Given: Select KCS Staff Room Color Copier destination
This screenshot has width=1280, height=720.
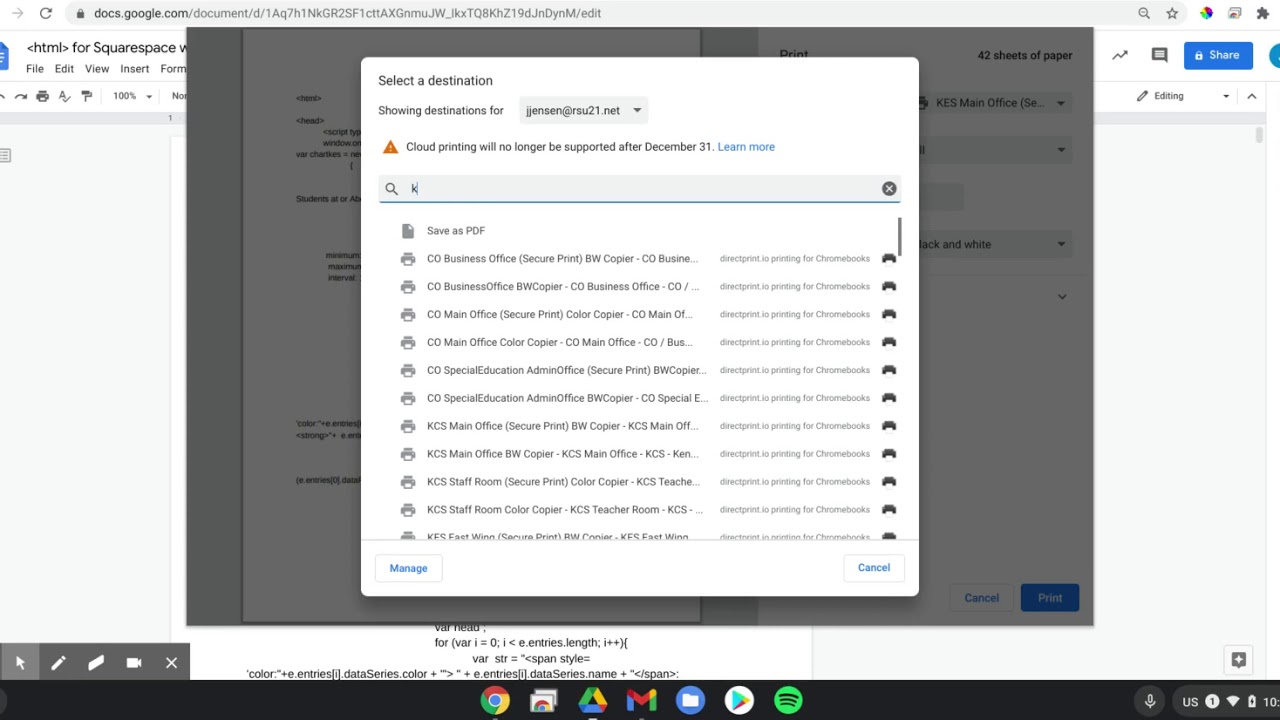Looking at the screenshot, I should tap(639, 510).
